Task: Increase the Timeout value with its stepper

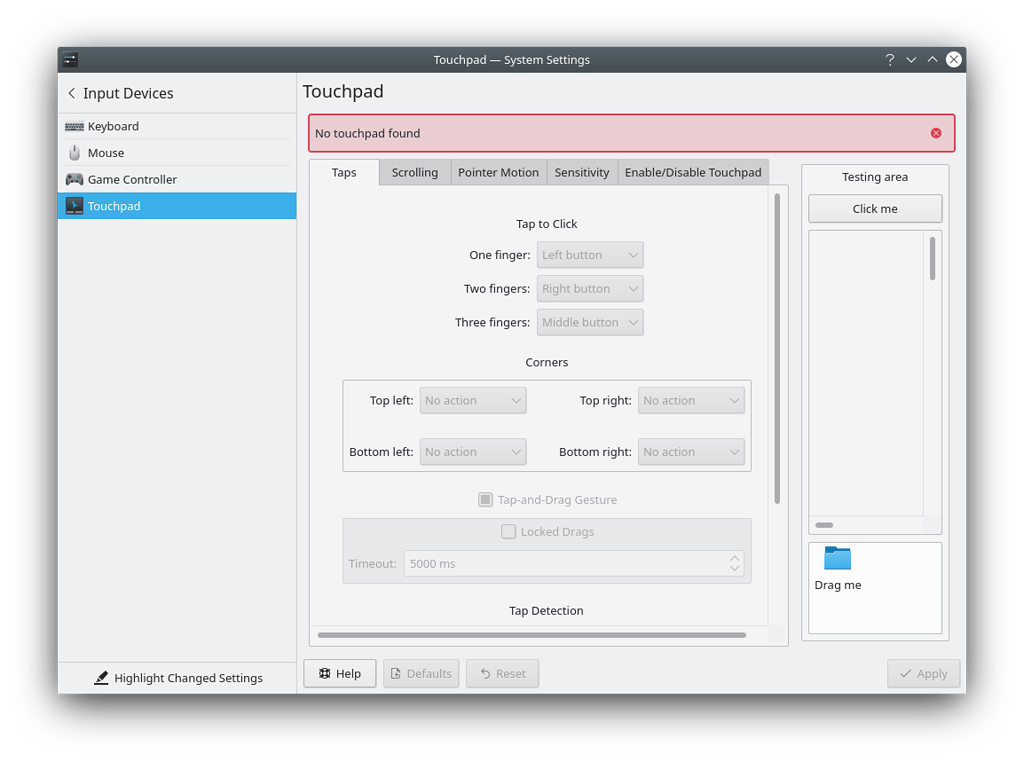Action: coord(736,559)
